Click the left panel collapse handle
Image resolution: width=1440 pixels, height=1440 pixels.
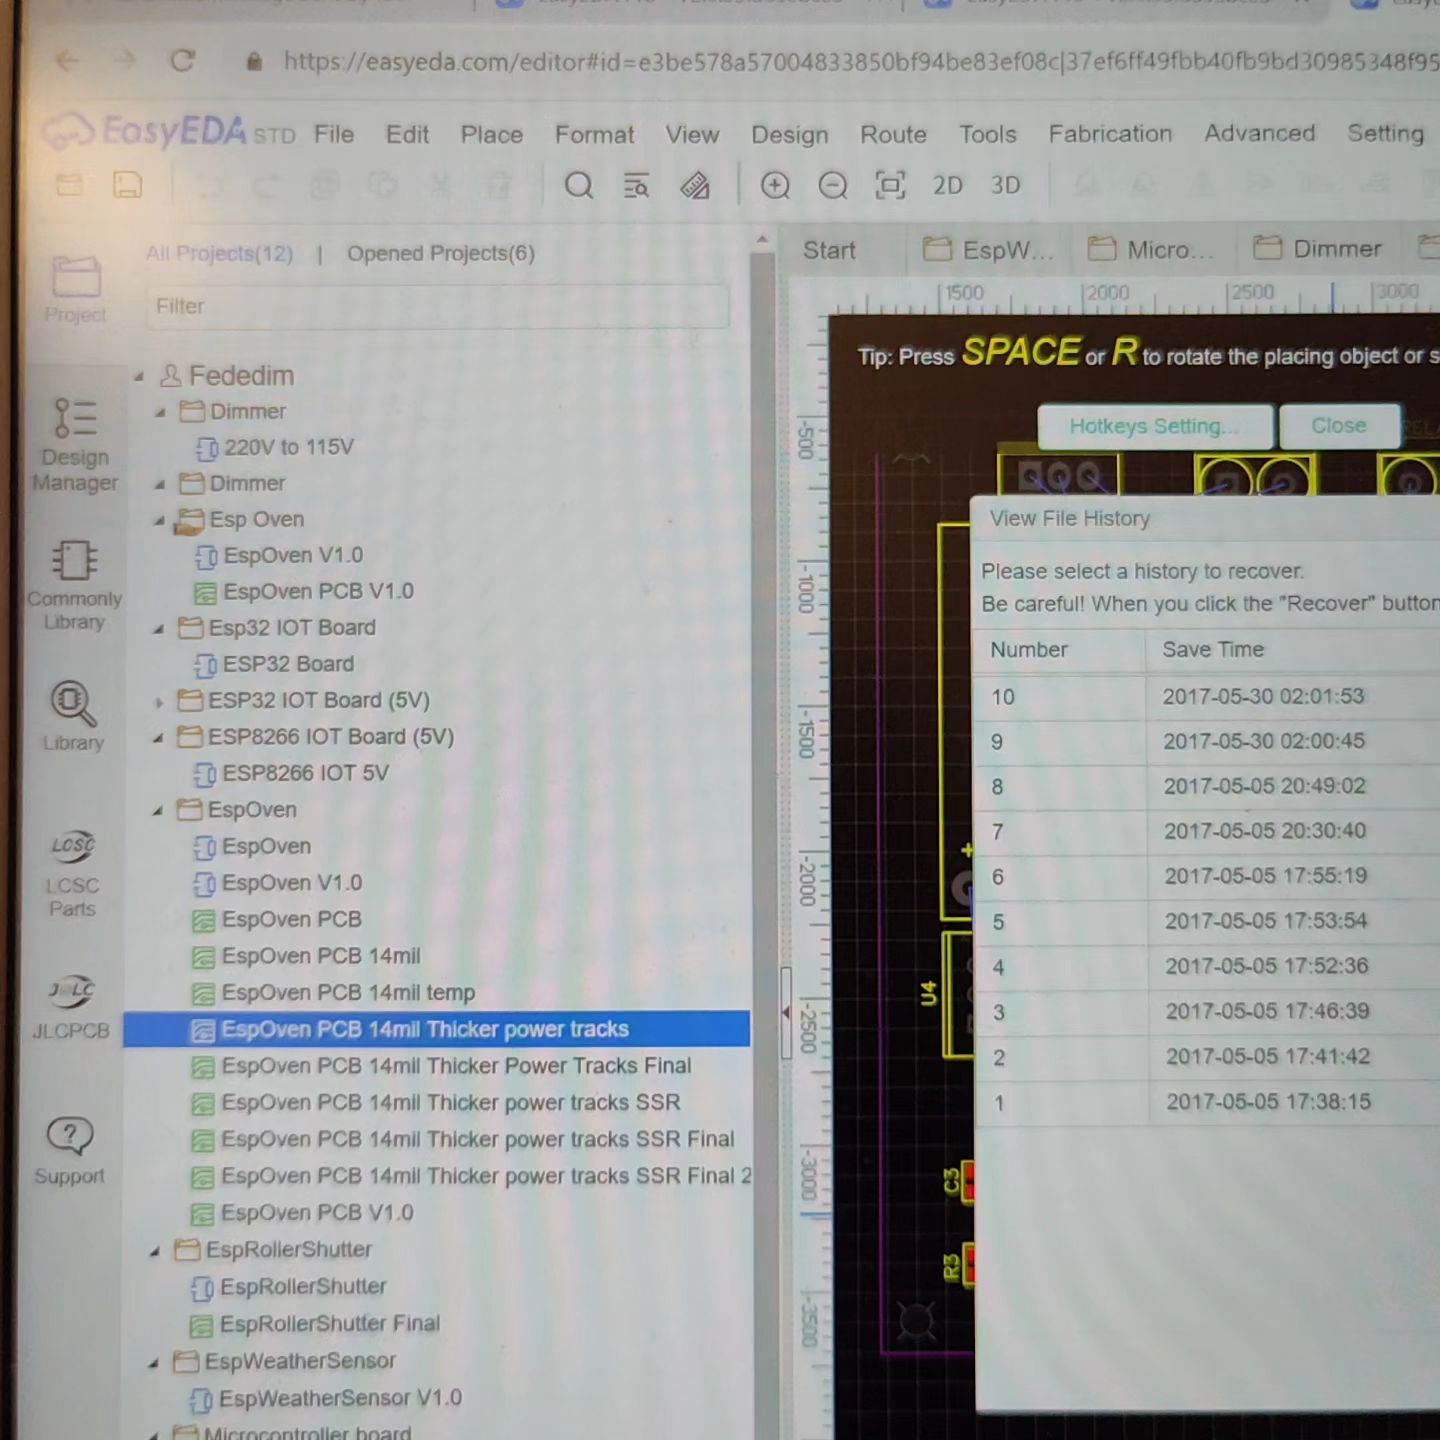coord(785,1012)
